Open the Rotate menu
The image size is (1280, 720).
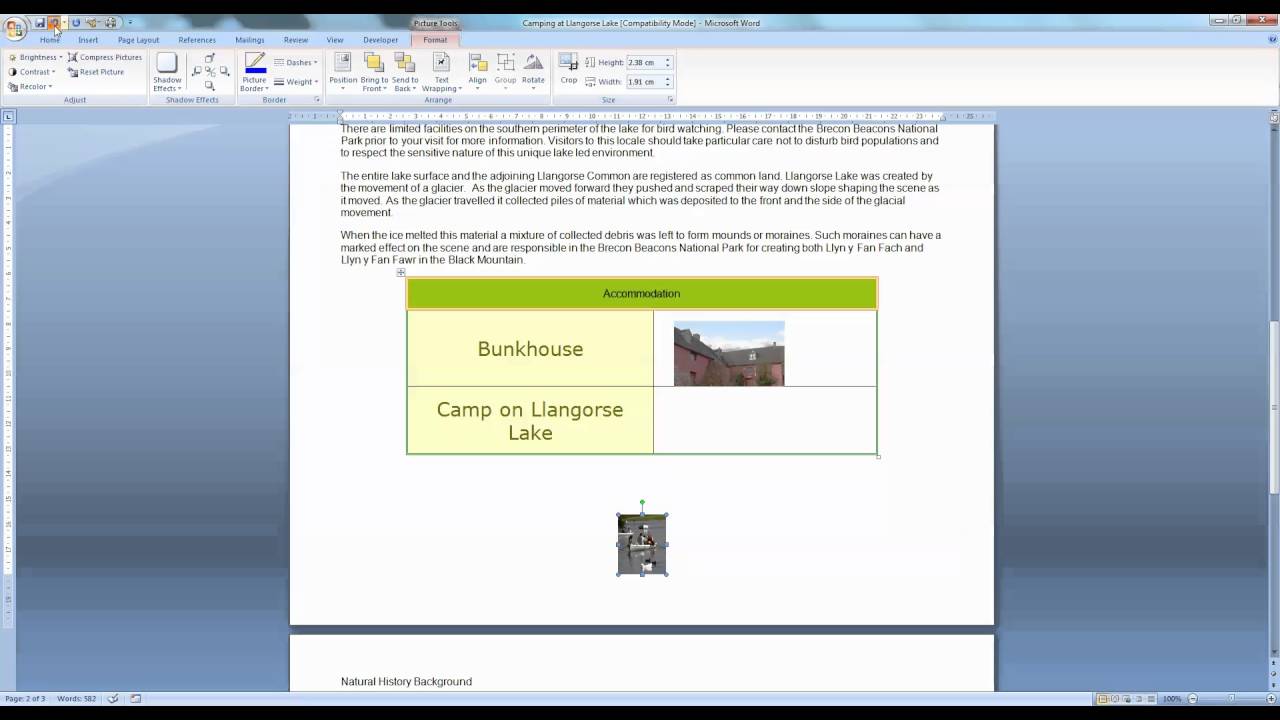[533, 72]
